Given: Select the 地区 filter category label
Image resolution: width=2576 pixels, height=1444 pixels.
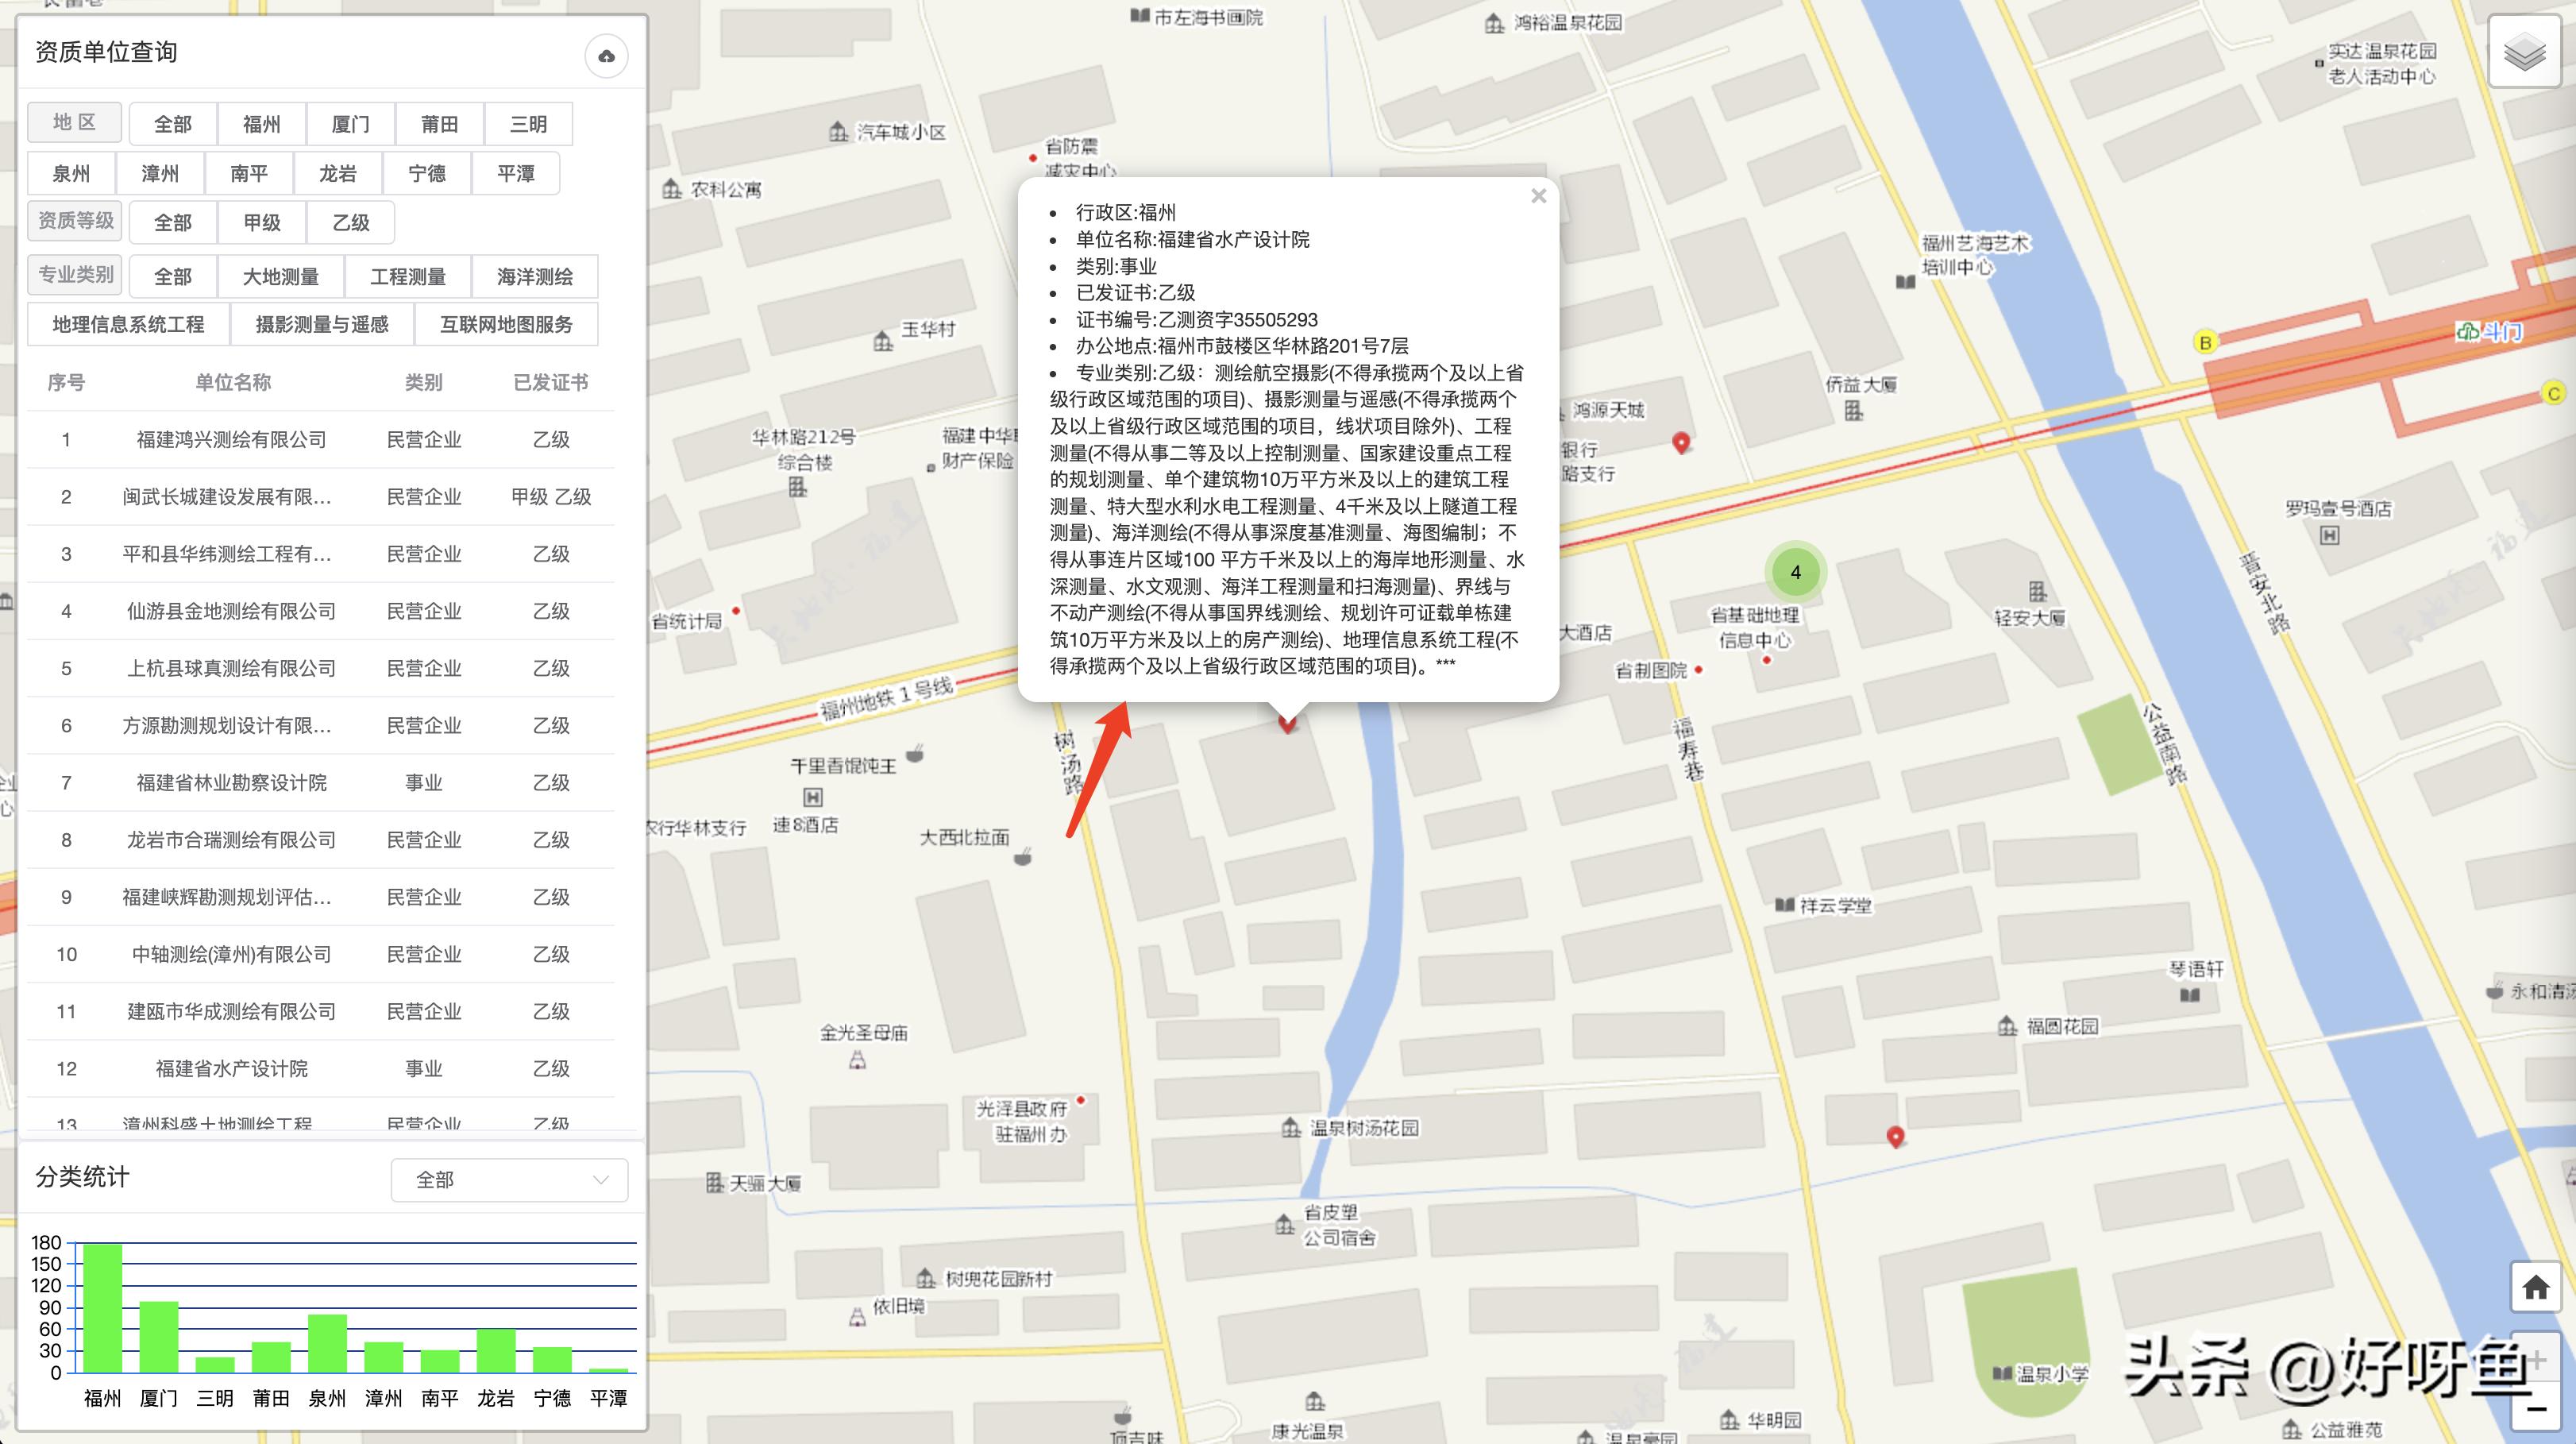Looking at the screenshot, I should tap(74, 122).
